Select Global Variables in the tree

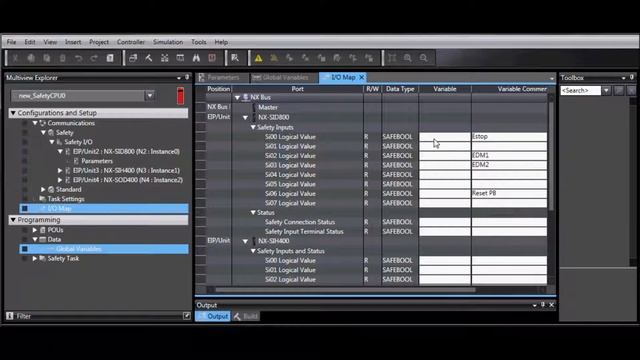pyautogui.click(x=104, y=249)
